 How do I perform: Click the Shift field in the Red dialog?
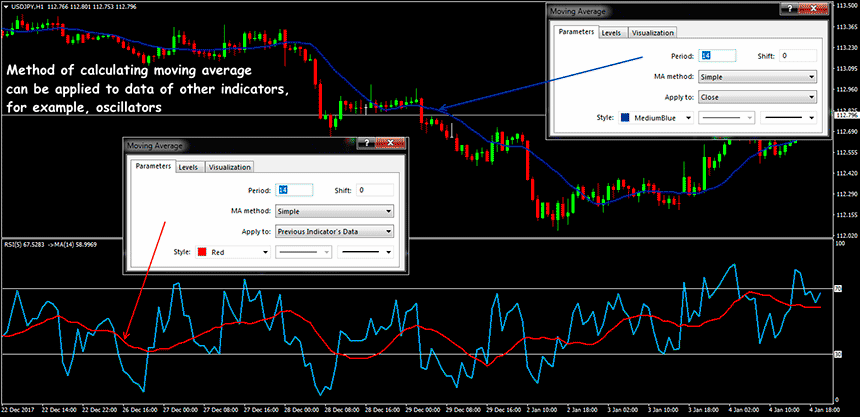point(374,190)
